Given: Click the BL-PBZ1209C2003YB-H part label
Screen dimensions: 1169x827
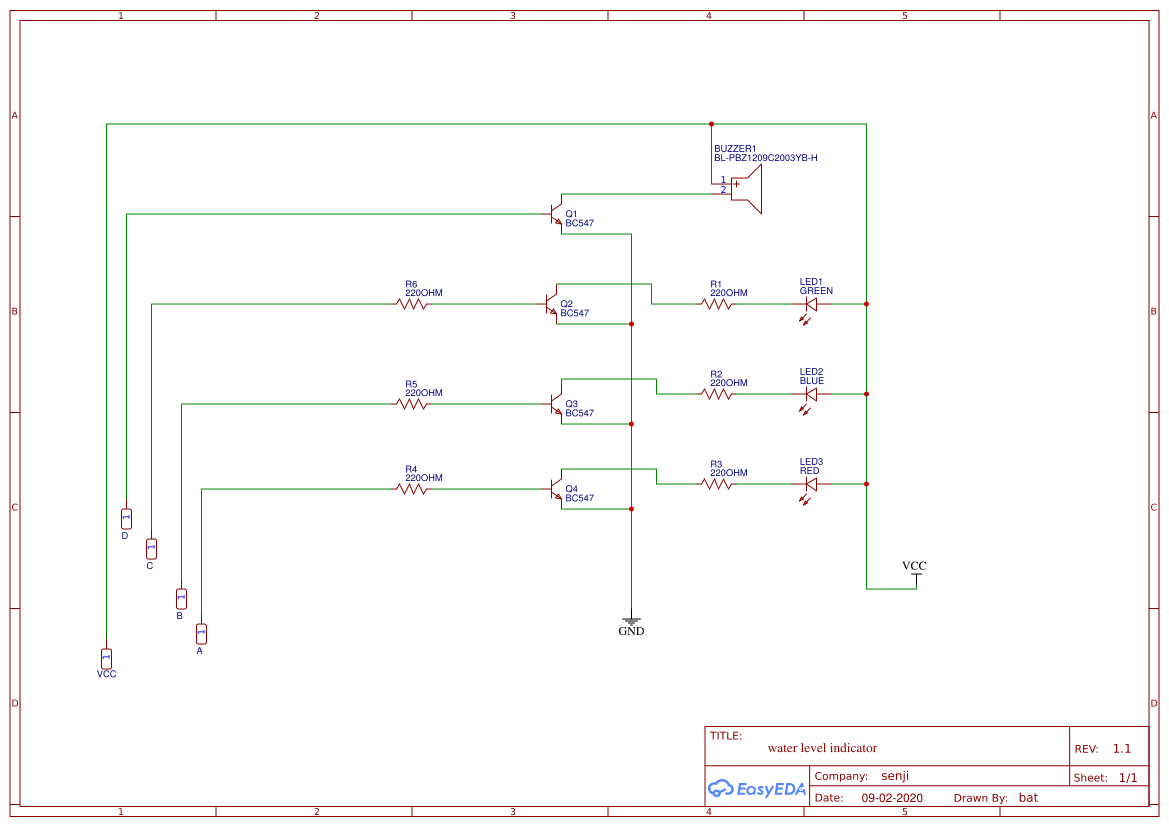Looking at the screenshot, I should tap(766, 158).
